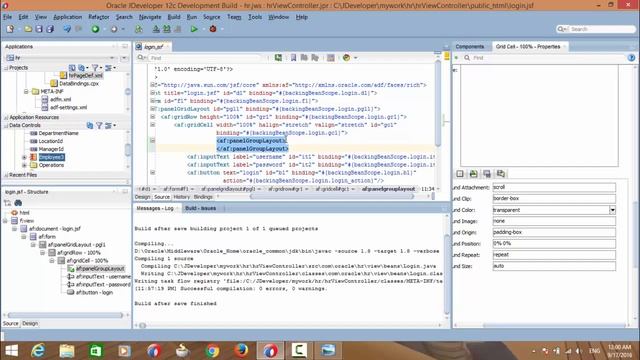Select af:button - login in Structure

point(94,293)
